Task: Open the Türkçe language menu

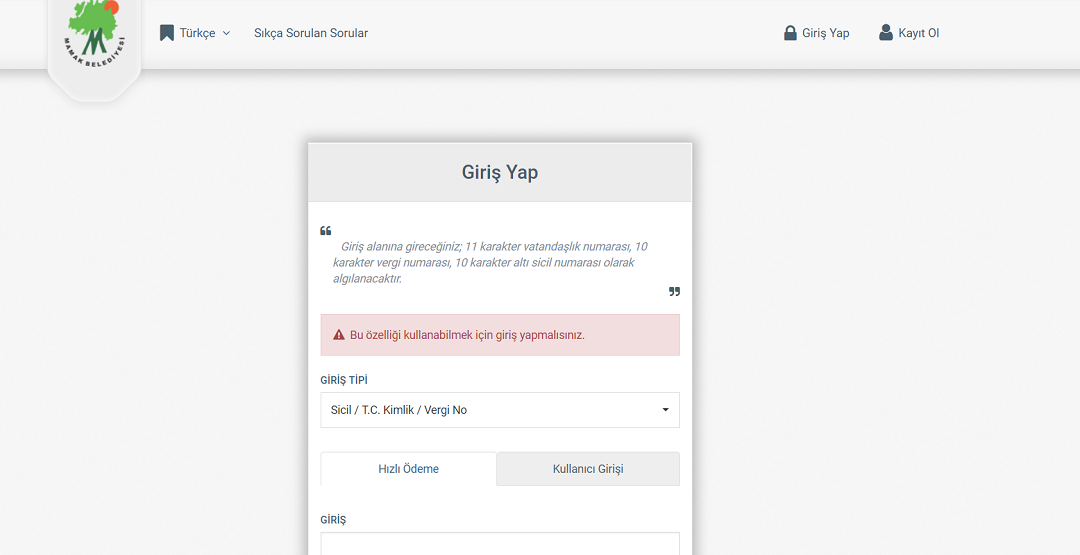Action: [197, 33]
